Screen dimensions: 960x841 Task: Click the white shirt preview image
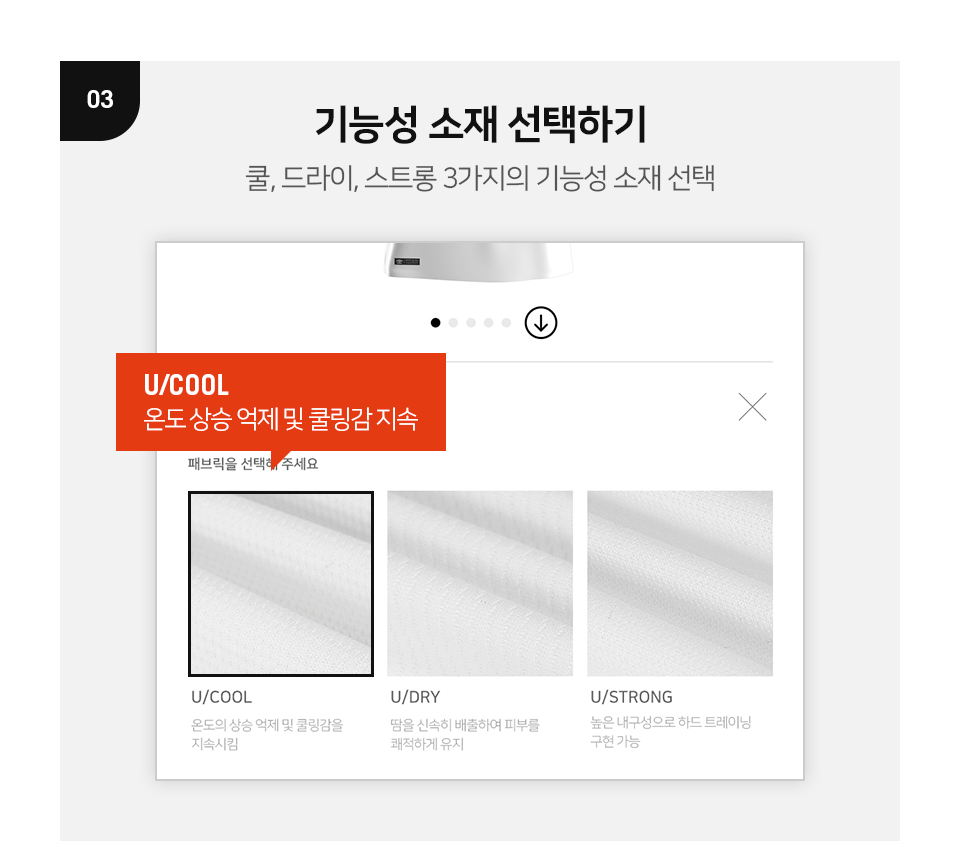coord(480,262)
